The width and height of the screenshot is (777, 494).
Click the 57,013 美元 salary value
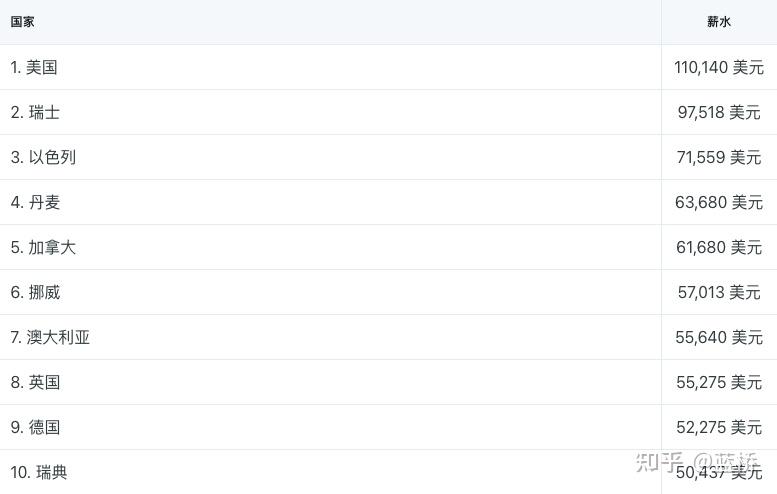pyautogui.click(x=719, y=292)
